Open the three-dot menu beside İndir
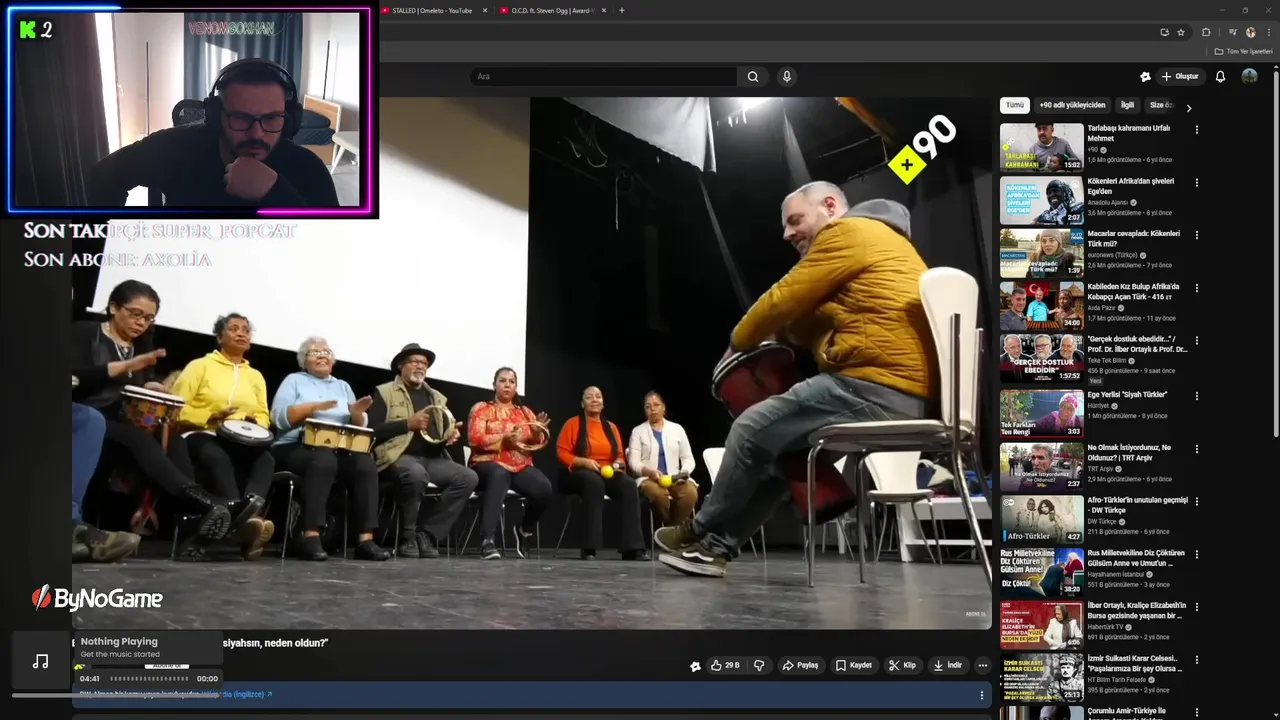1280x720 pixels. (x=983, y=665)
